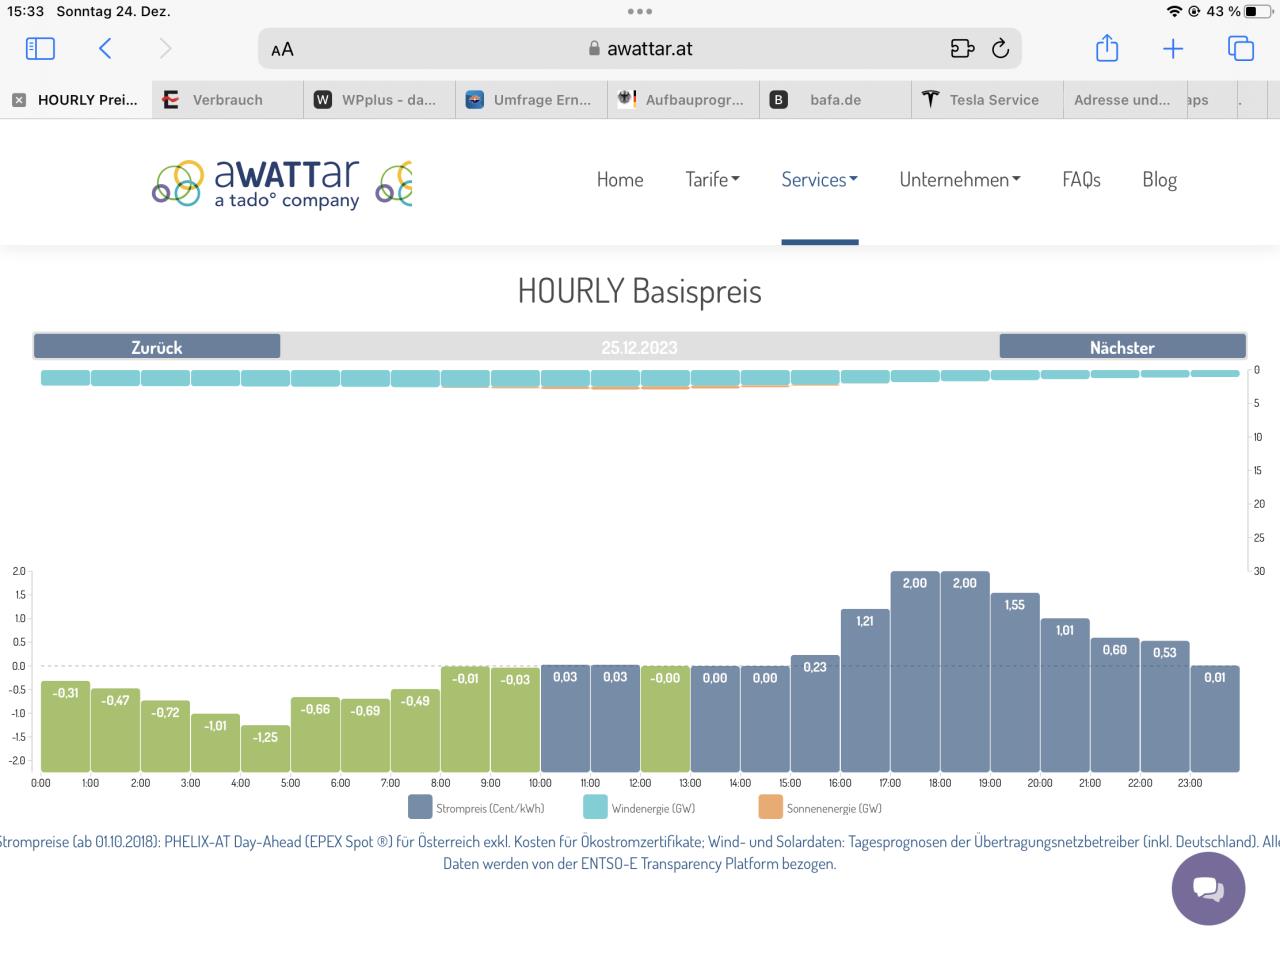1280x960 pixels.
Task: Toggle Sonnenenergie series in legend
Action: [820, 808]
